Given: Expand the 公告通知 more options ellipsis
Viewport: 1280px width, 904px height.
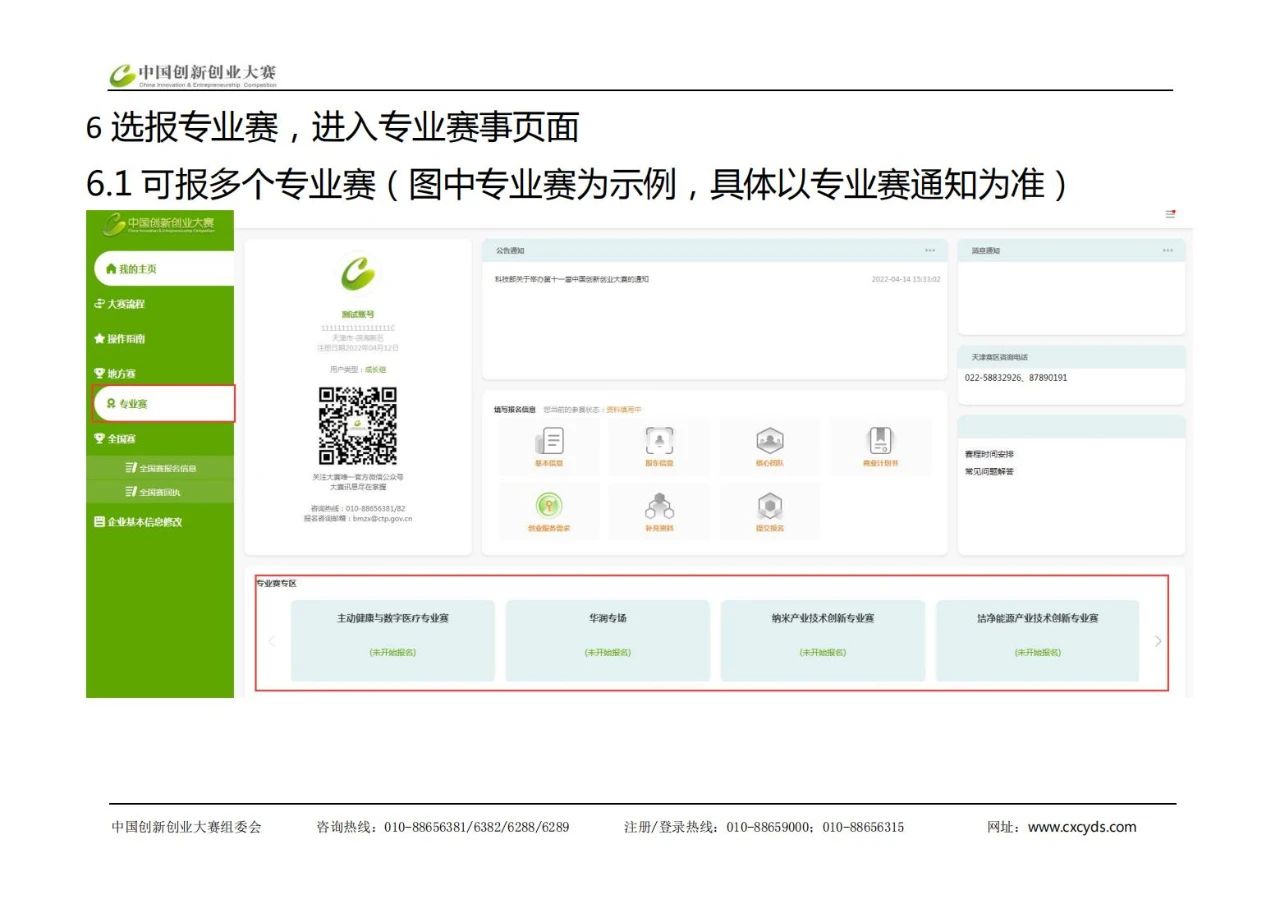Looking at the screenshot, I should point(930,250).
